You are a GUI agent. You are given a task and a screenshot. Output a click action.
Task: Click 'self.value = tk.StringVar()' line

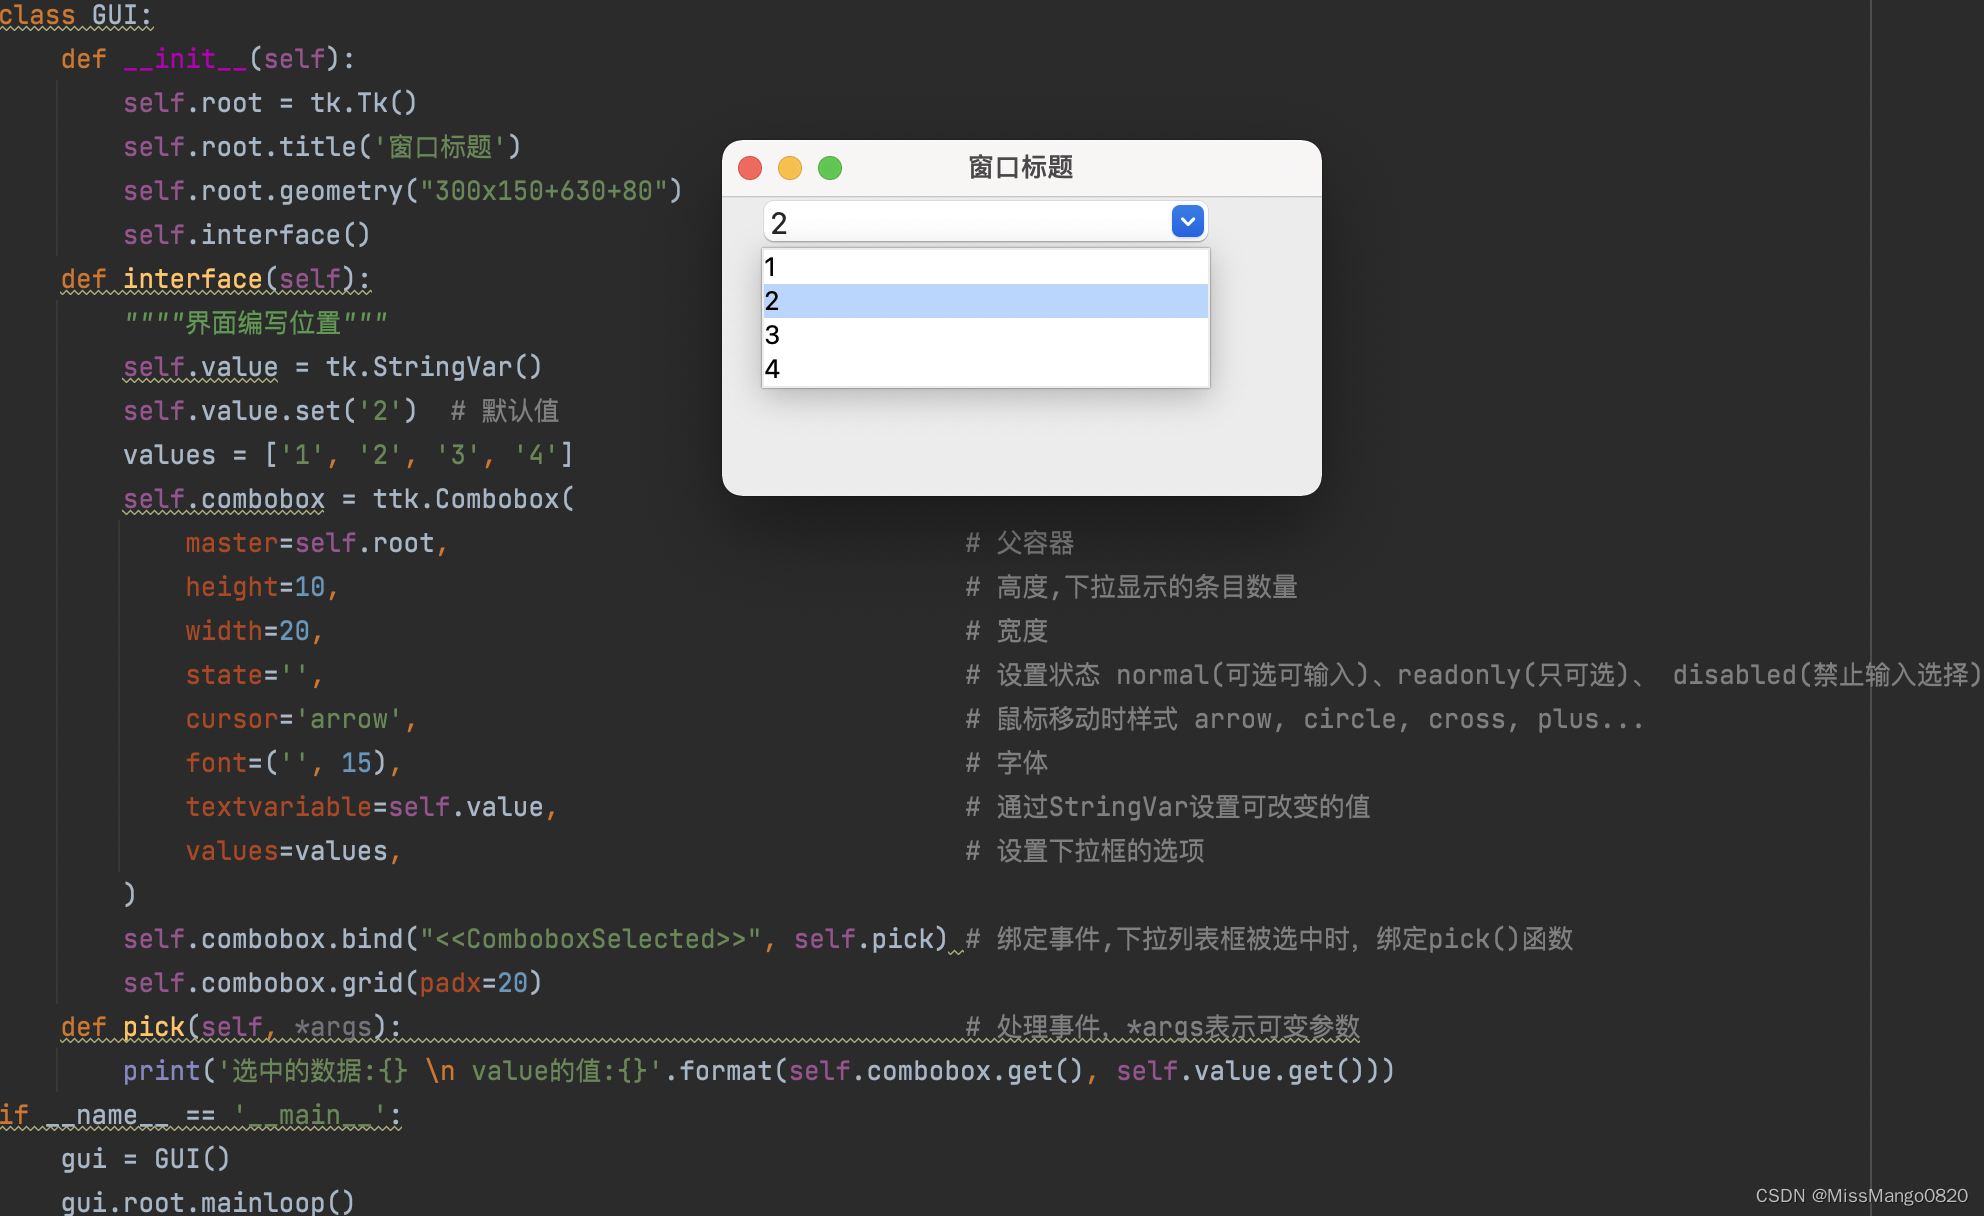332,367
